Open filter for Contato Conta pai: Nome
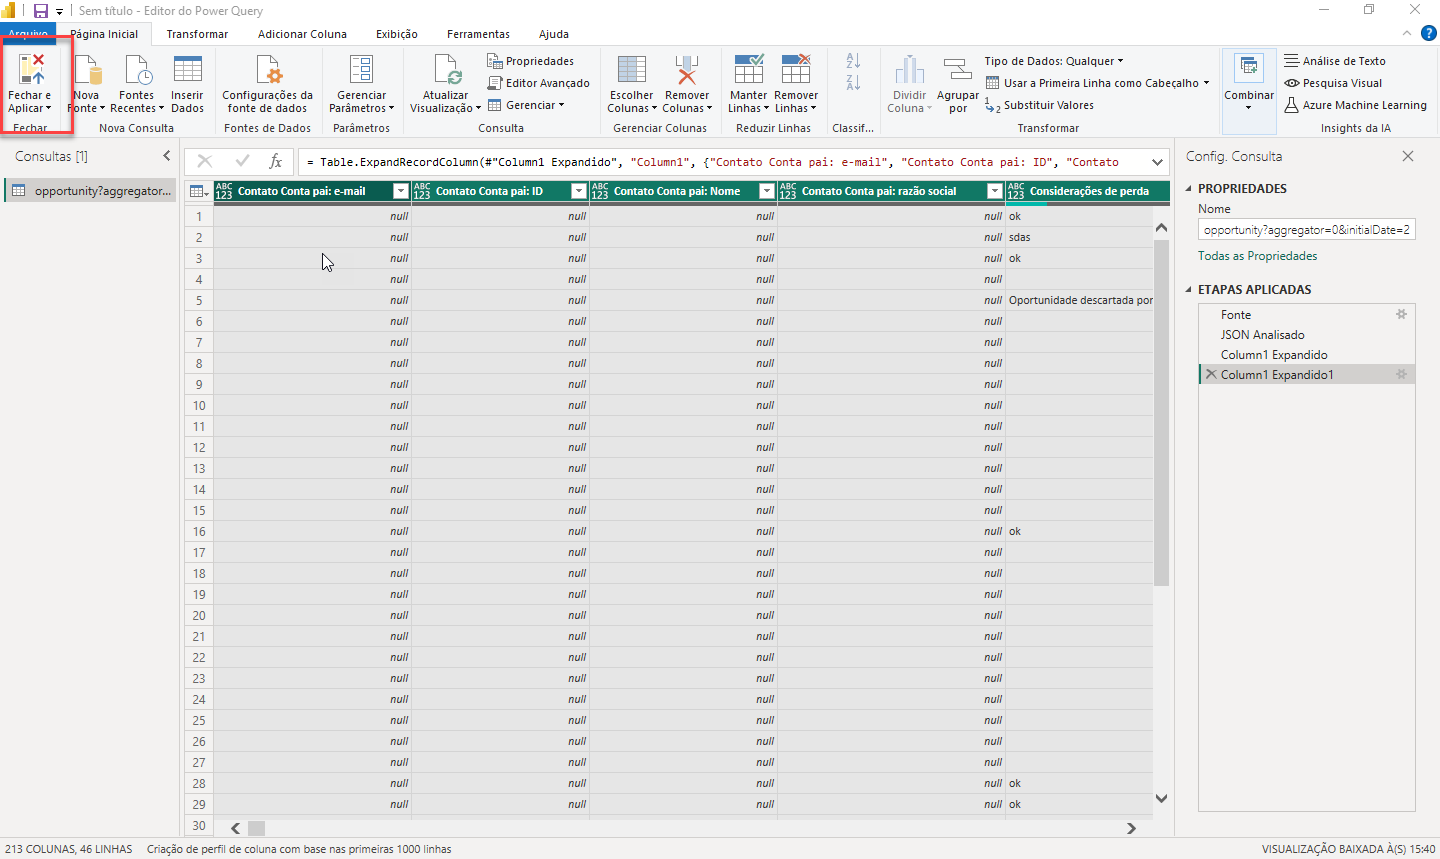Image resolution: width=1440 pixels, height=859 pixels. pyautogui.click(x=767, y=191)
